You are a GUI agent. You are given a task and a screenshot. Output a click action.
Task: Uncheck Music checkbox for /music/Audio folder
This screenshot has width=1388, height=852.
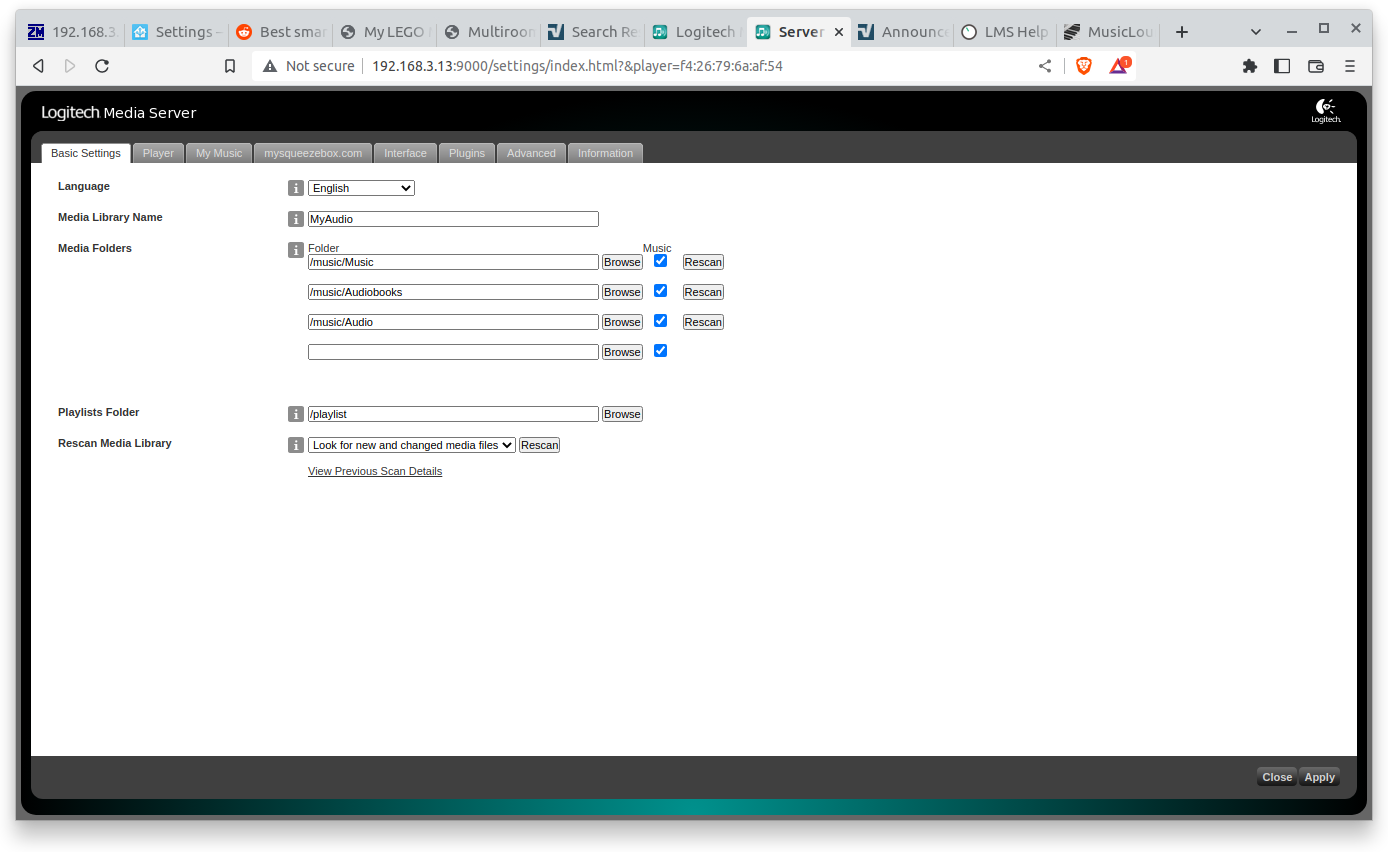660,321
